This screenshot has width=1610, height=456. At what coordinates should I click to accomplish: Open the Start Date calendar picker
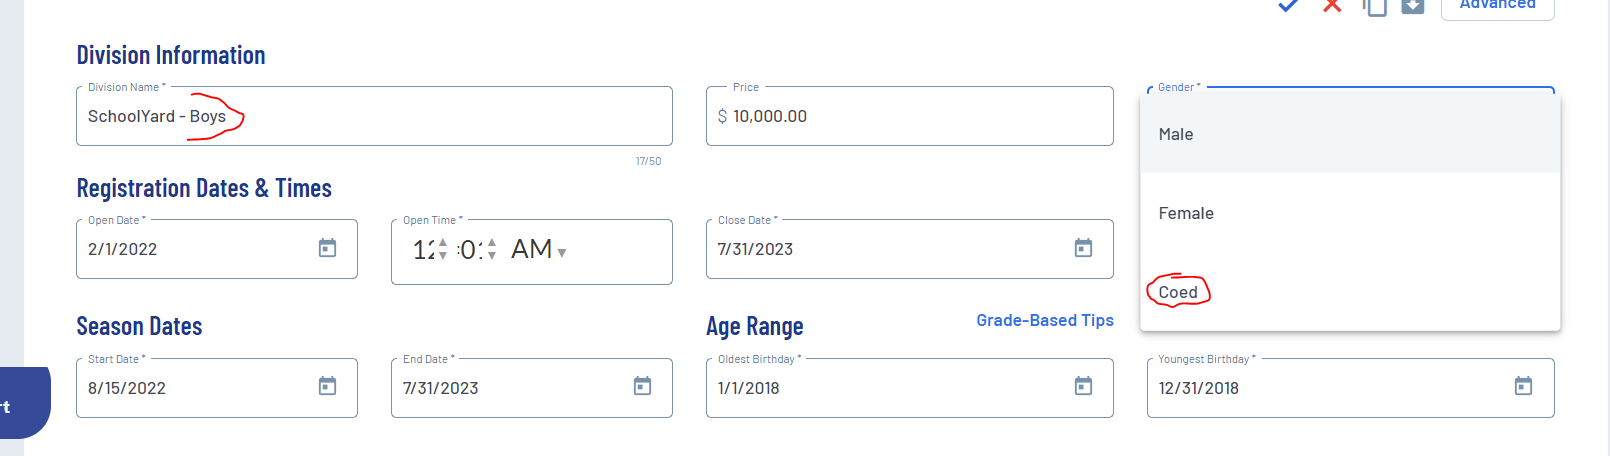[x=327, y=386]
